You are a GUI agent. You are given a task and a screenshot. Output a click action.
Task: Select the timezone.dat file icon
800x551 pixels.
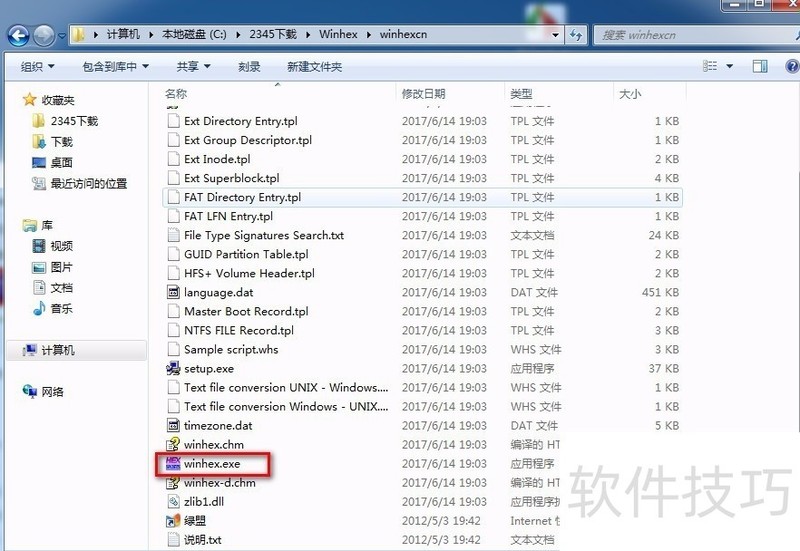[x=173, y=425]
